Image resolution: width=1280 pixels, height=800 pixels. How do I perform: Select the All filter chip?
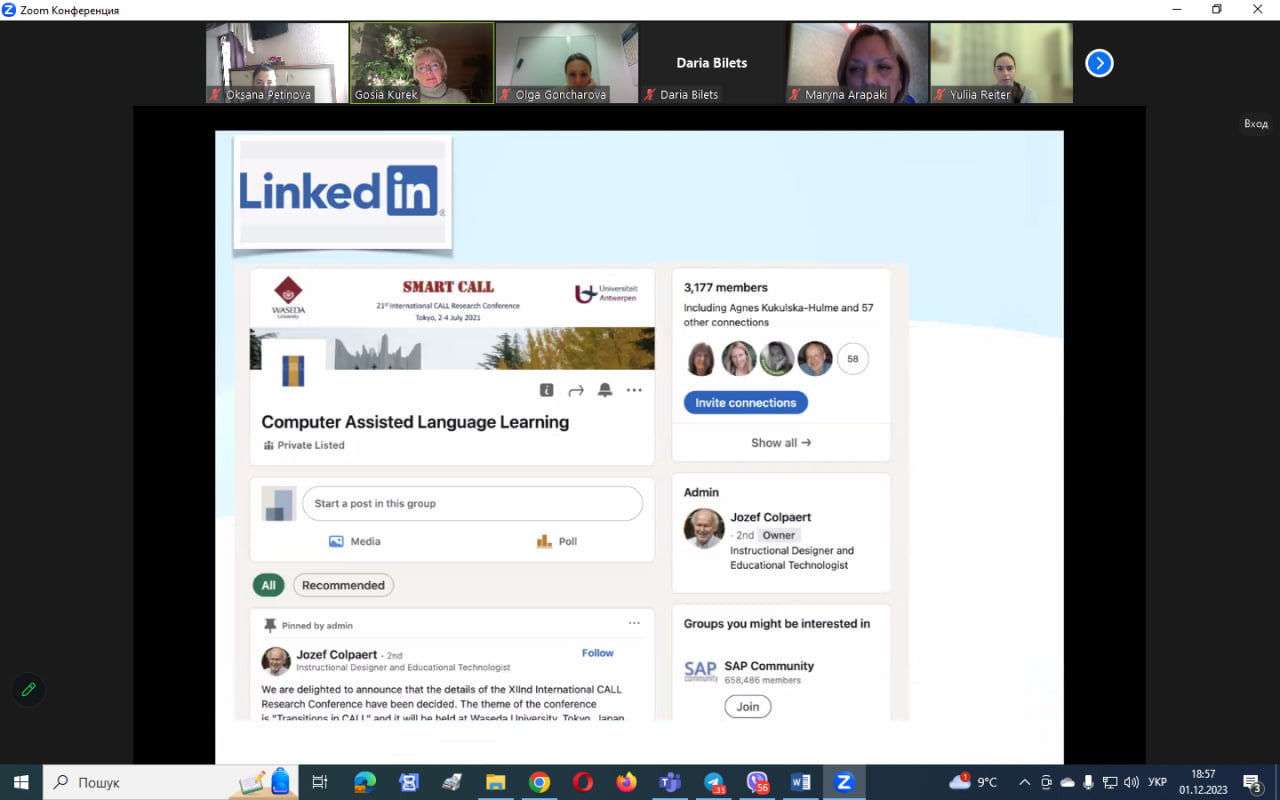268,585
